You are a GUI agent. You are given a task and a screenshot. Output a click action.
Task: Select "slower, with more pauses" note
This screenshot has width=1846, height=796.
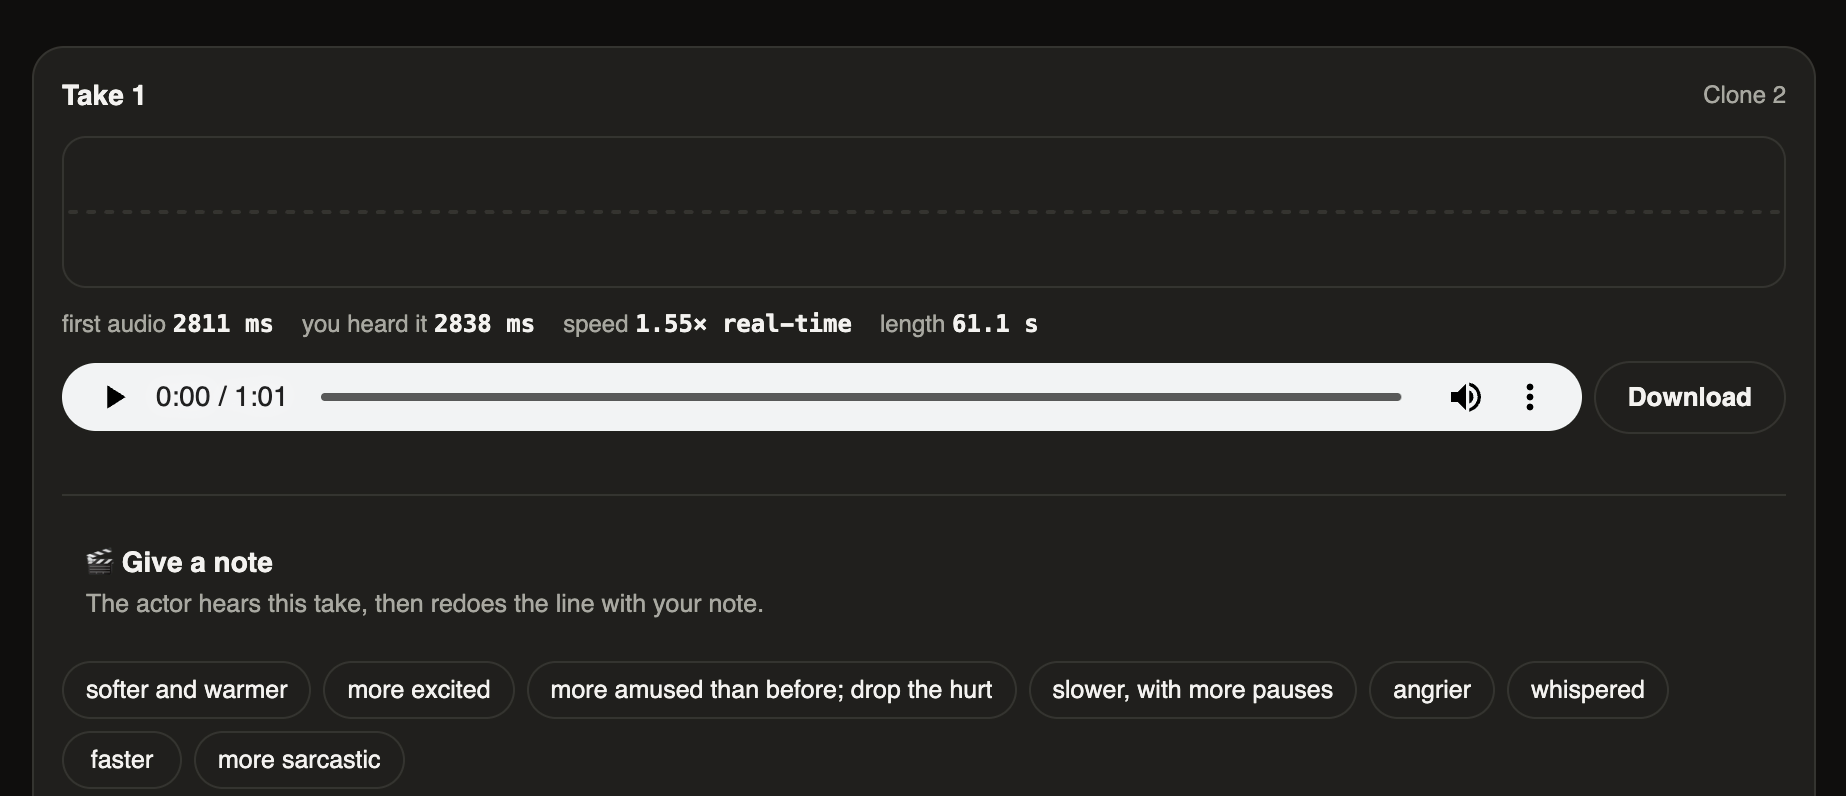[x=1192, y=690]
